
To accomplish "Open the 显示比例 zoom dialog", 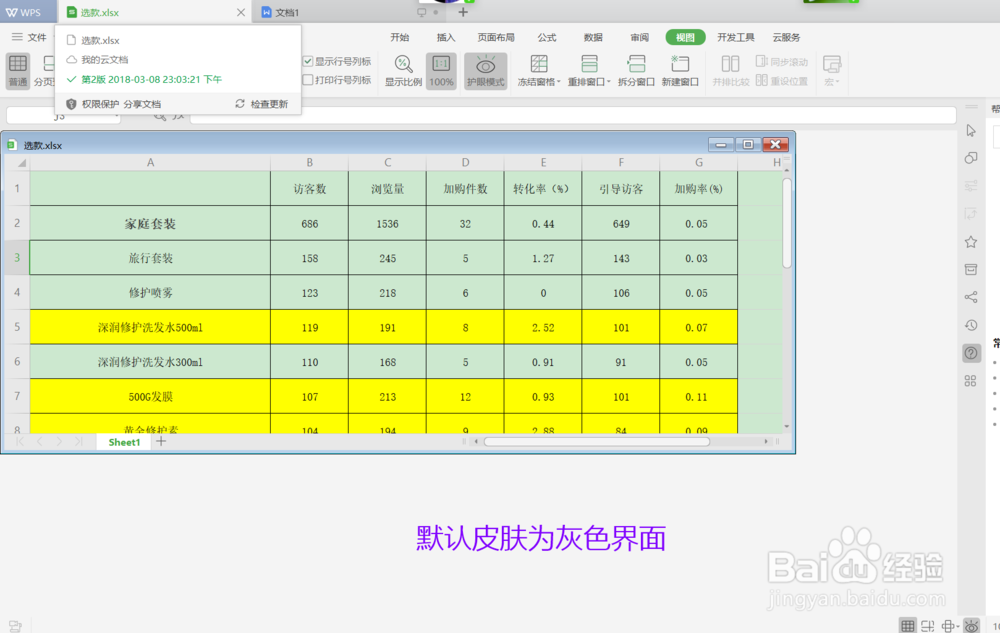I will pos(403,70).
